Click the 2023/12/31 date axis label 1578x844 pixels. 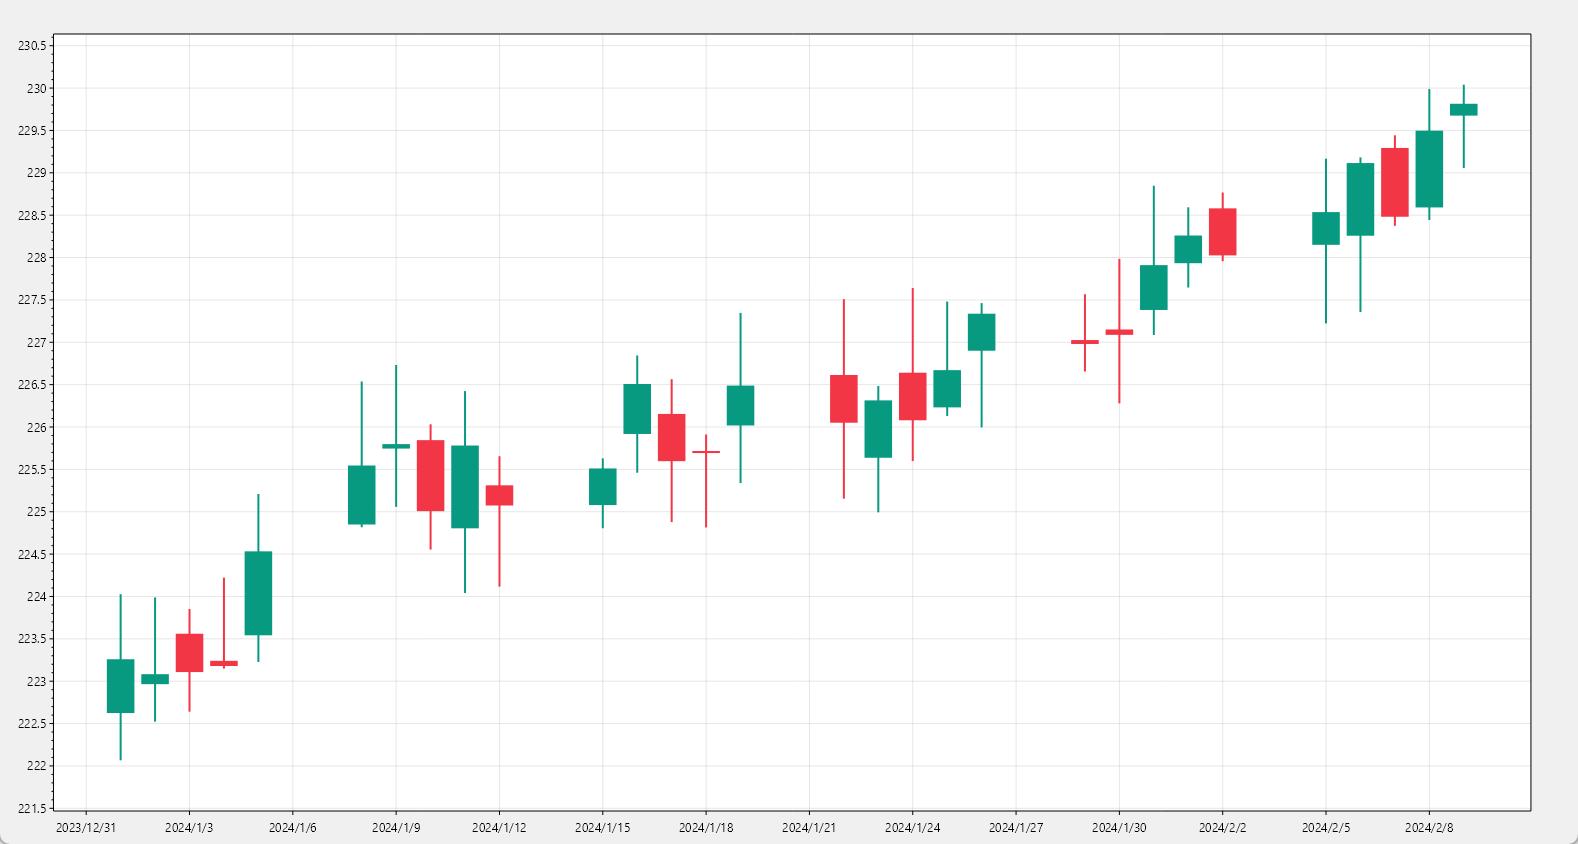(x=85, y=828)
